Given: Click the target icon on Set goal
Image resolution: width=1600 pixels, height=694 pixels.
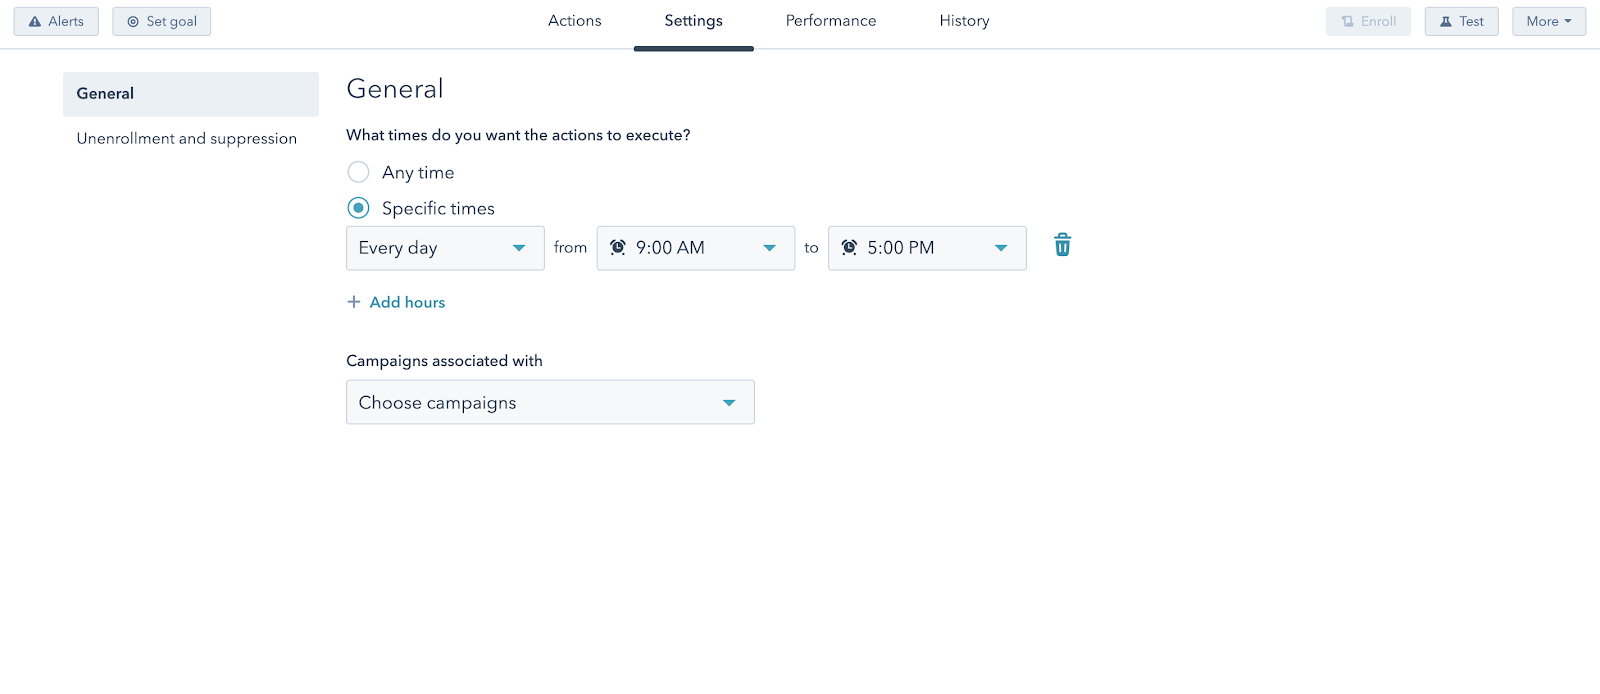Looking at the screenshot, I should tap(133, 22).
